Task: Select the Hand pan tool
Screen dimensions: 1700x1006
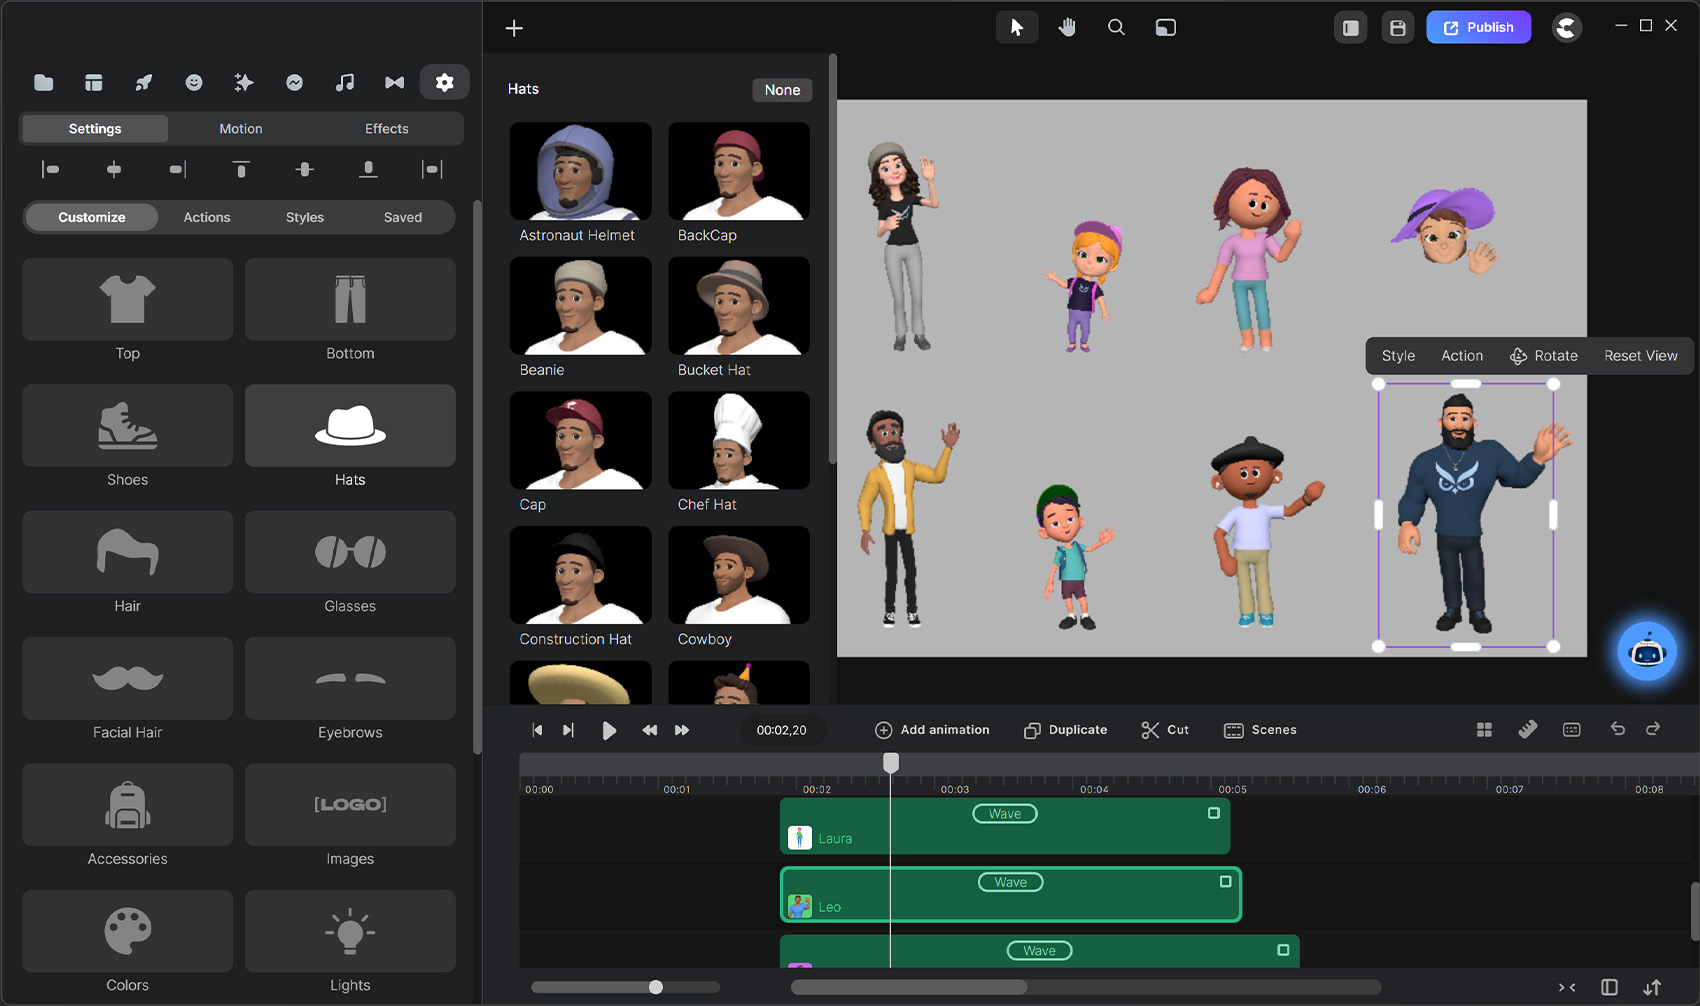Action: [1067, 28]
